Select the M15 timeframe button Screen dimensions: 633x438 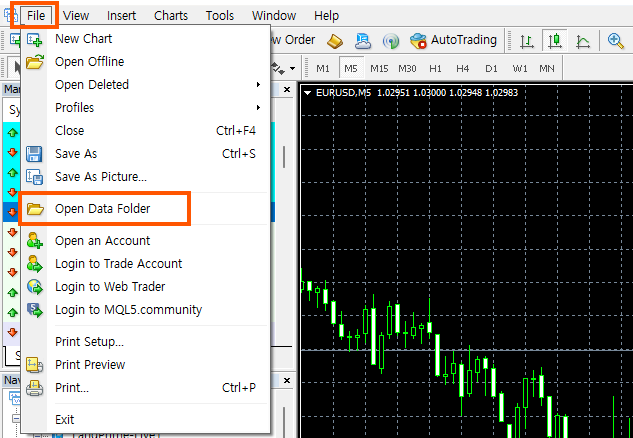click(x=379, y=69)
